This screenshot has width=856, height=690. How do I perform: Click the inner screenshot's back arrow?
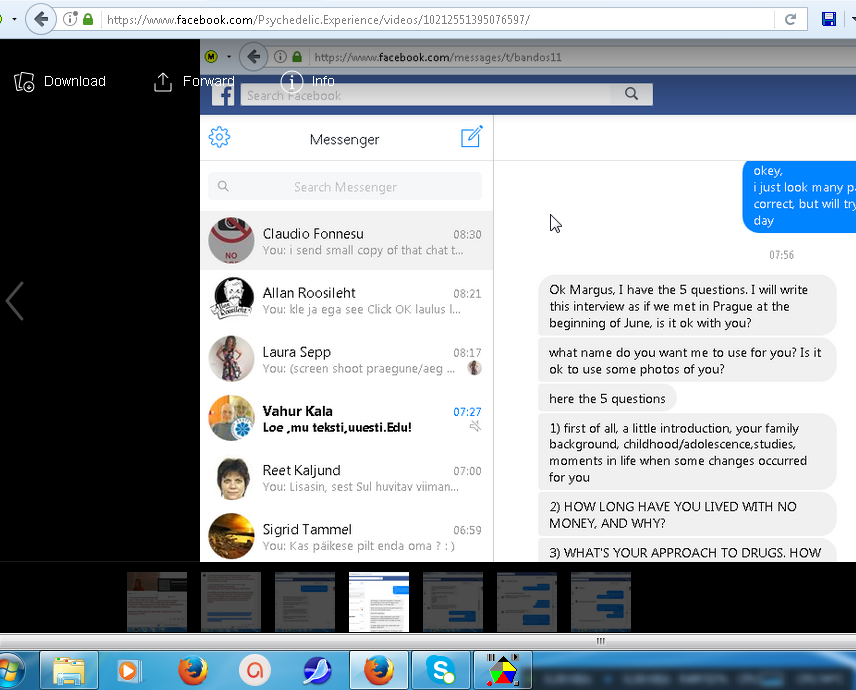(x=253, y=56)
